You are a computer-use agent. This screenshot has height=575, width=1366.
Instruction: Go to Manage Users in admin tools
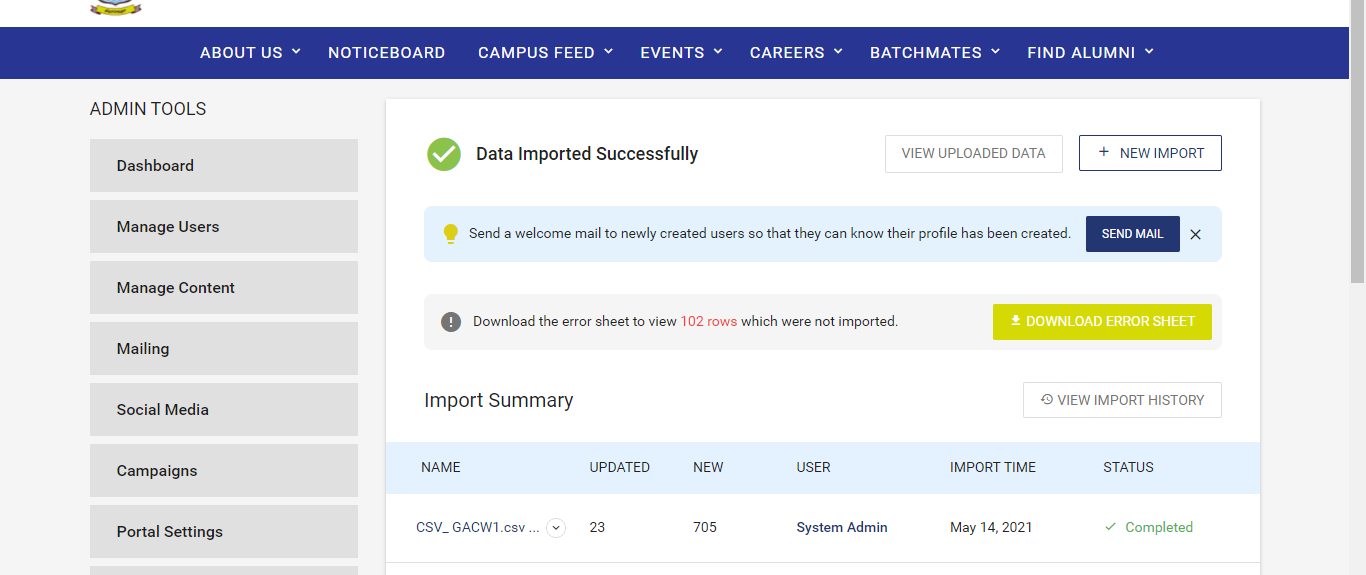[224, 227]
